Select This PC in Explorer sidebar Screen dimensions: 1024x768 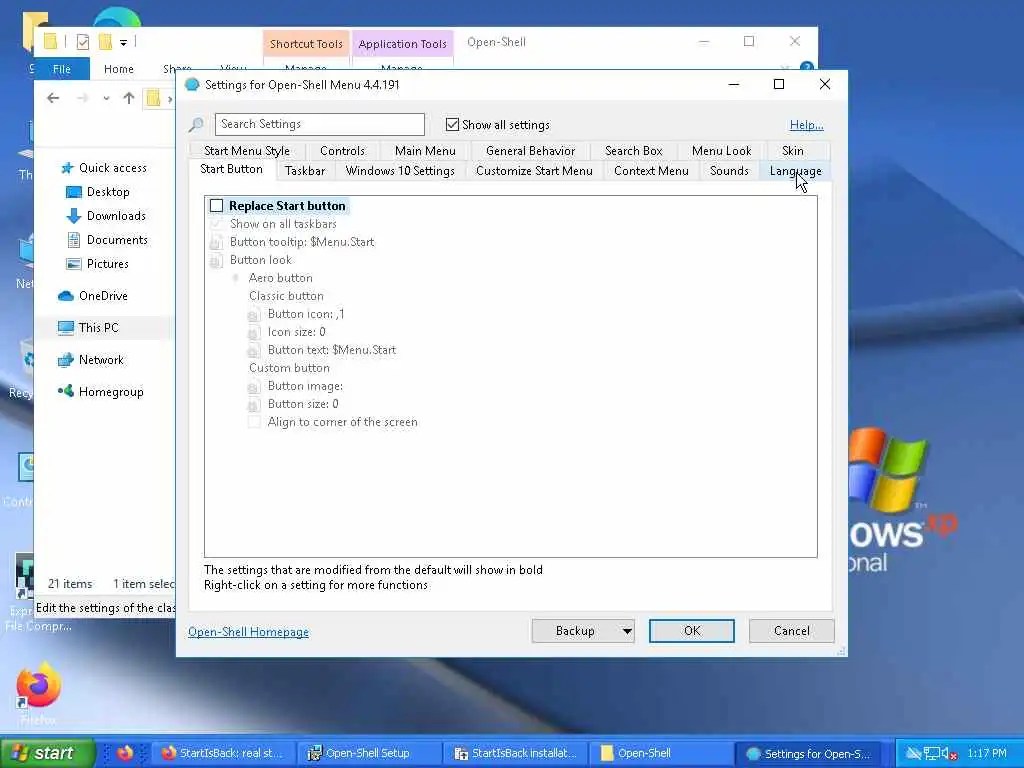tap(98, 328)
